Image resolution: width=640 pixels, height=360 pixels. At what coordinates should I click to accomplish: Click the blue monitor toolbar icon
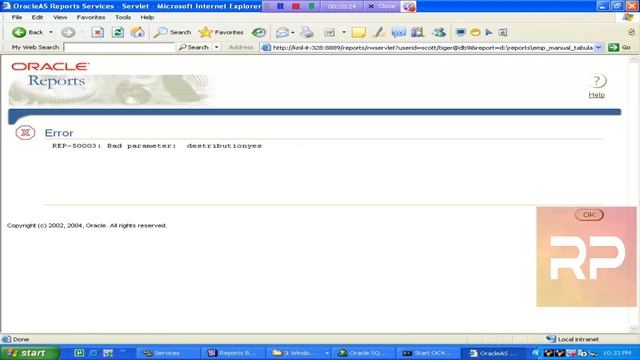(461, 32)
